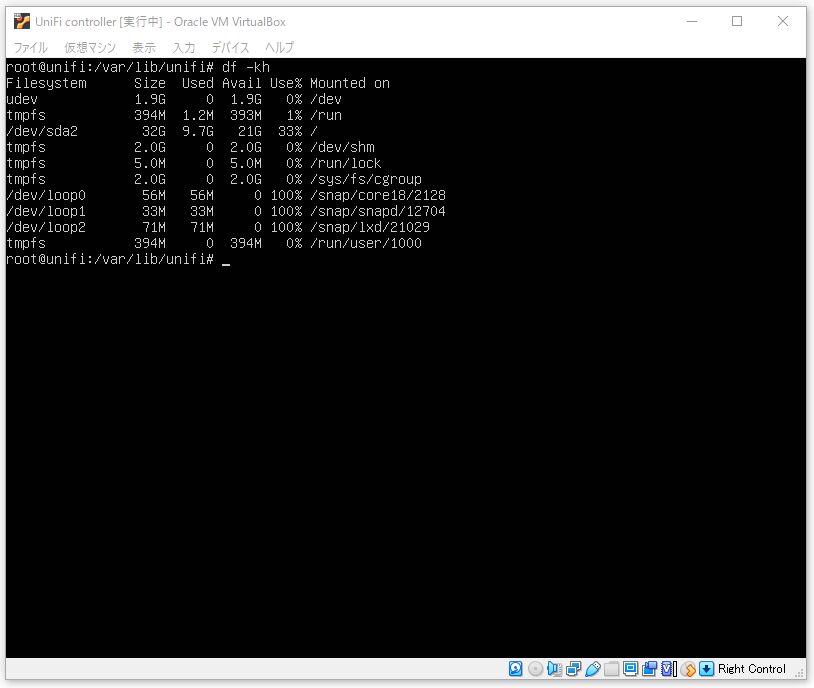The image size is (814, 688).
Task: Click the df -kh command text
Action: 246,68
